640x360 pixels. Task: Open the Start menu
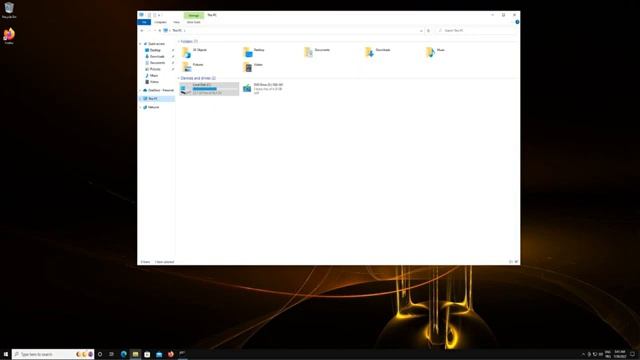coord(6,354)
